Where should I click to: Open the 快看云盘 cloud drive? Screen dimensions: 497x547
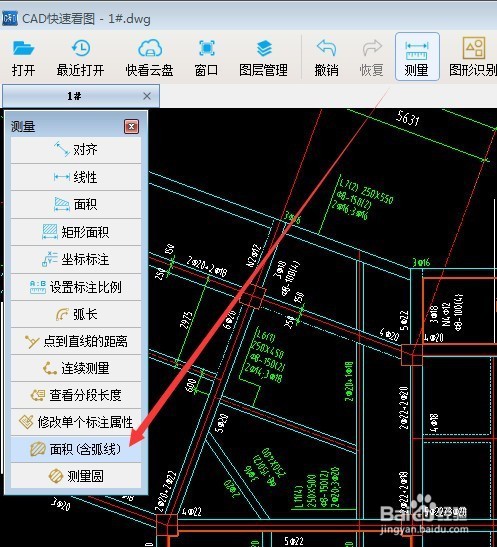click(x=150, y=58)
